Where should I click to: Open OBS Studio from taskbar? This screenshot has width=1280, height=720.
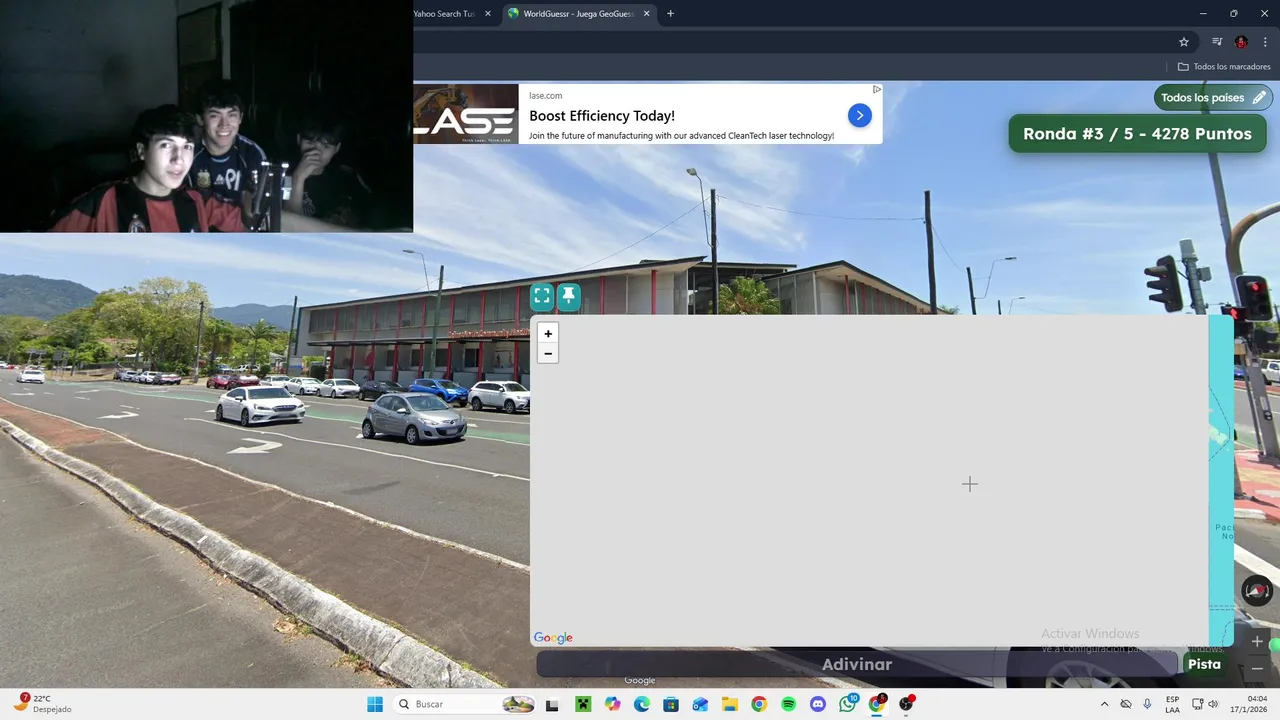tap(907, 704)
